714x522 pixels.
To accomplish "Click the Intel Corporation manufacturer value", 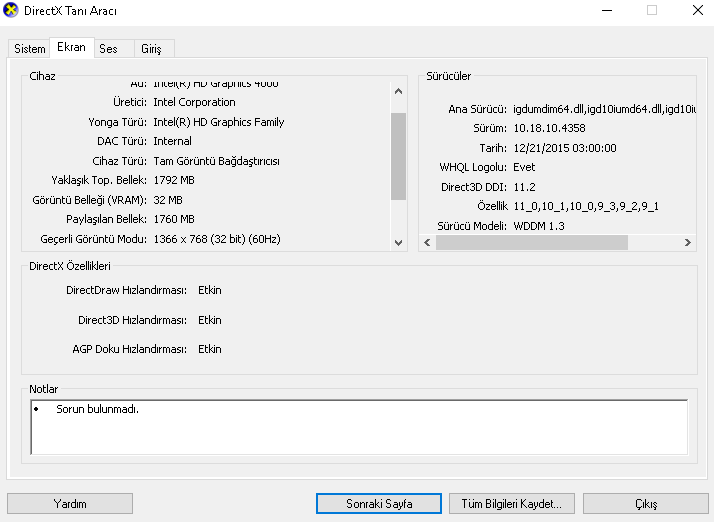I will [194, 102].
